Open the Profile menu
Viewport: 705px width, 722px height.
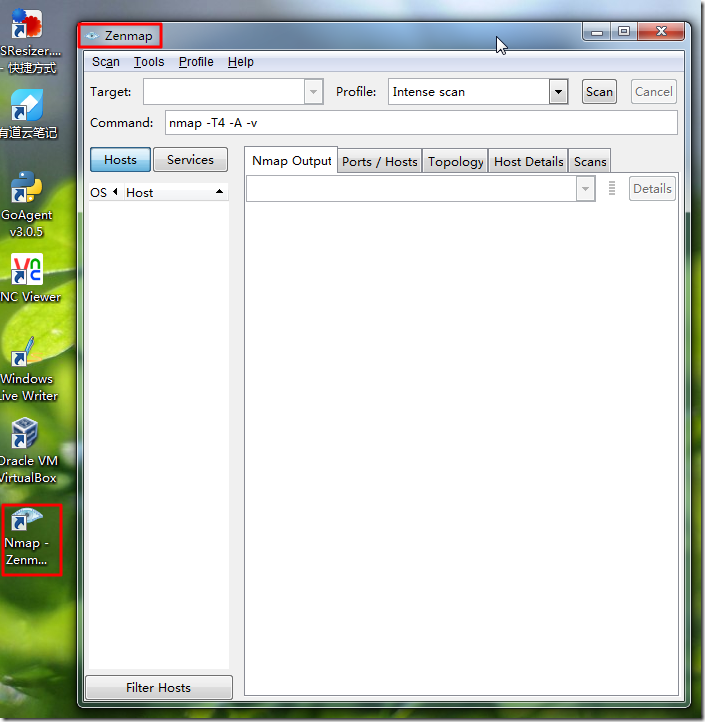click(196, 62)
